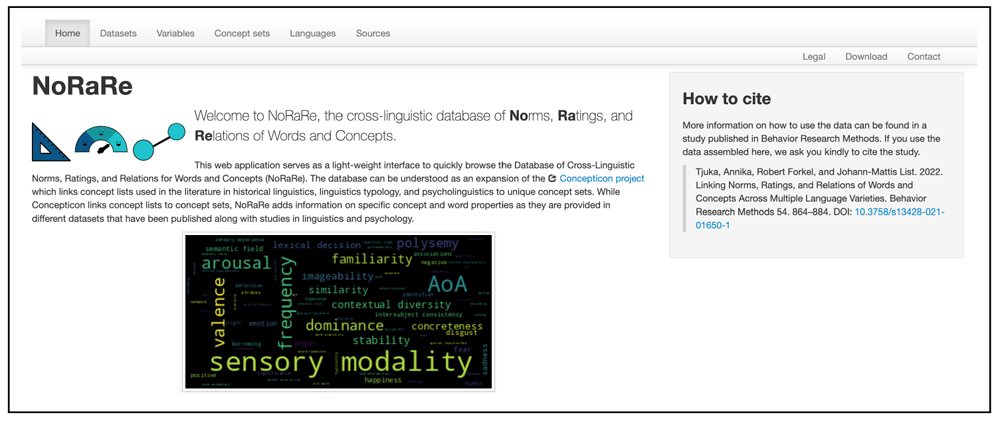The height and width of the screenshot is (421, 1000).
Task: Click the rating gauge logo icon
Action: 101,141
